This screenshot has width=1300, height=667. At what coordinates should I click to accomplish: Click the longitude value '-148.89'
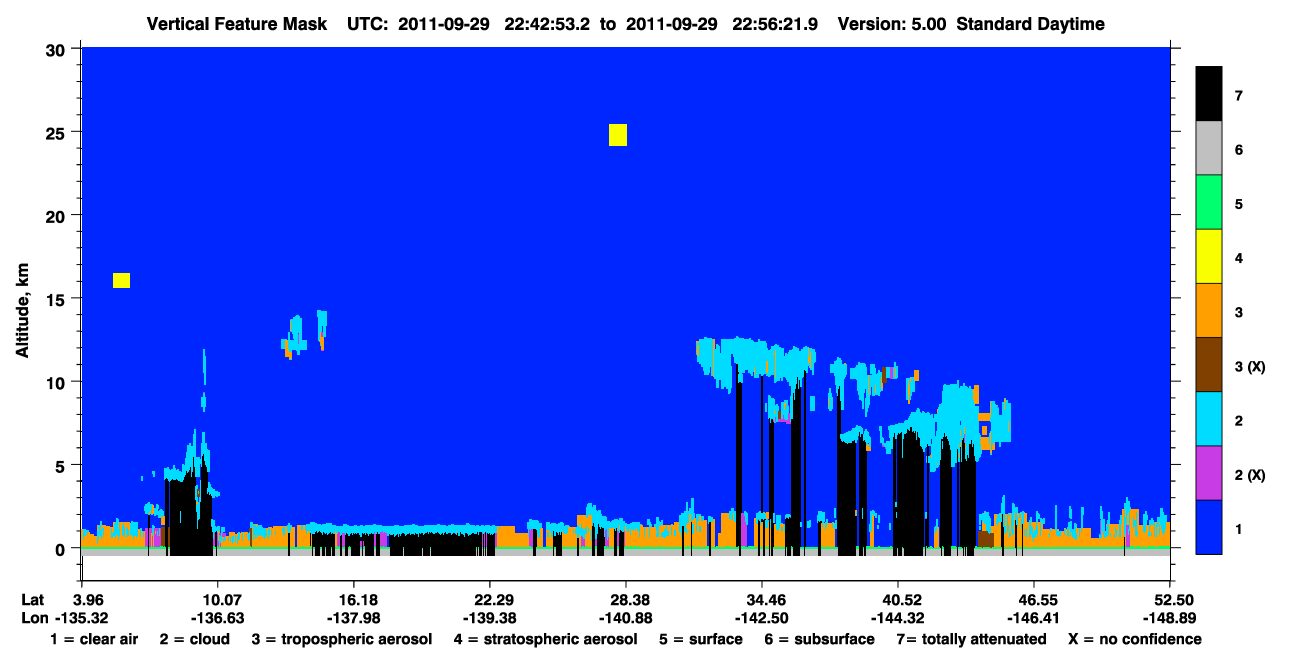tap(1170, 618)
